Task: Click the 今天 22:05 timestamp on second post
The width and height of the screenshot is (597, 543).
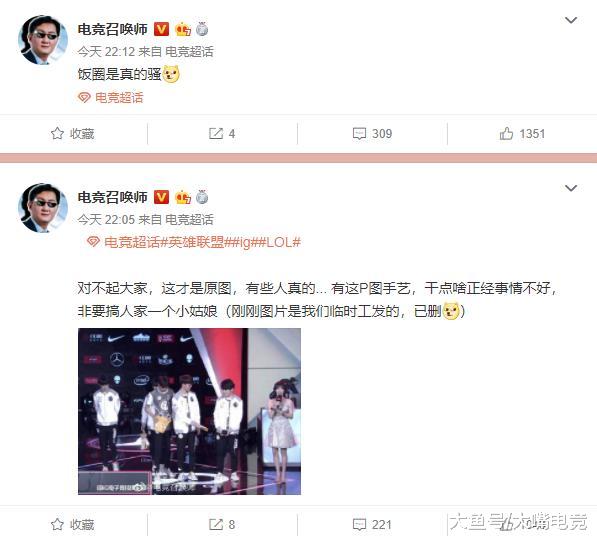Action: [x=106, y=220]
